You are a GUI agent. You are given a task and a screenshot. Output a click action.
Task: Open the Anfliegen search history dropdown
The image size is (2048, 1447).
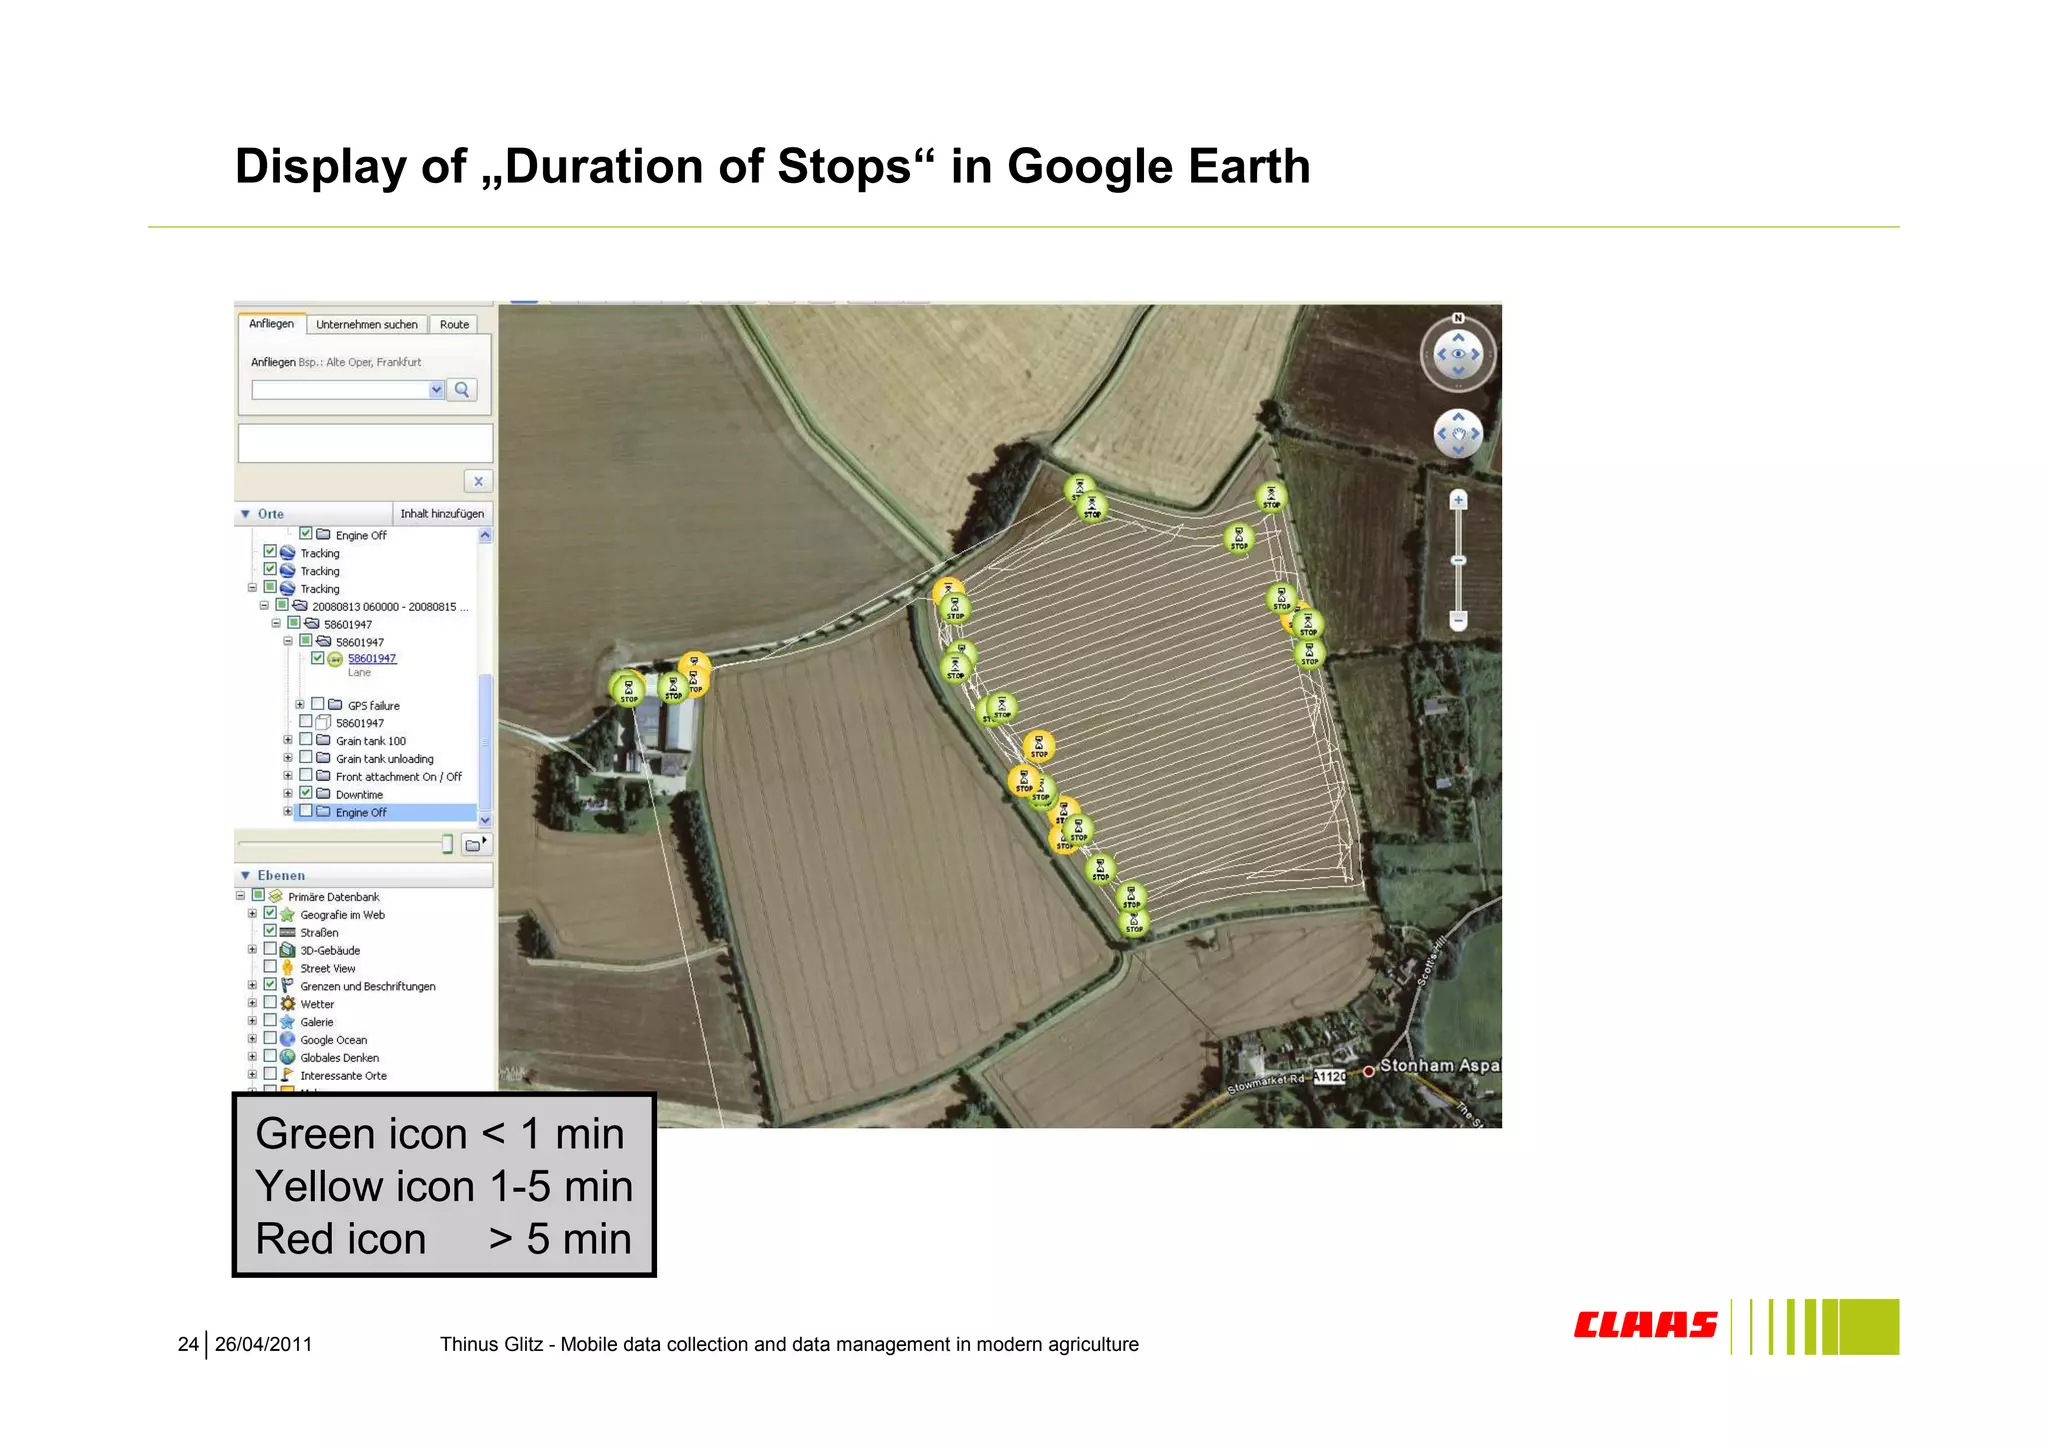point(436,390)
